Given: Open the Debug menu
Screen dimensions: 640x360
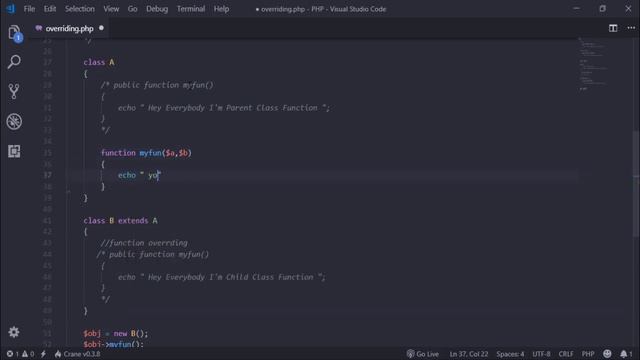Looking at the screenshot, I should [157, 9].
